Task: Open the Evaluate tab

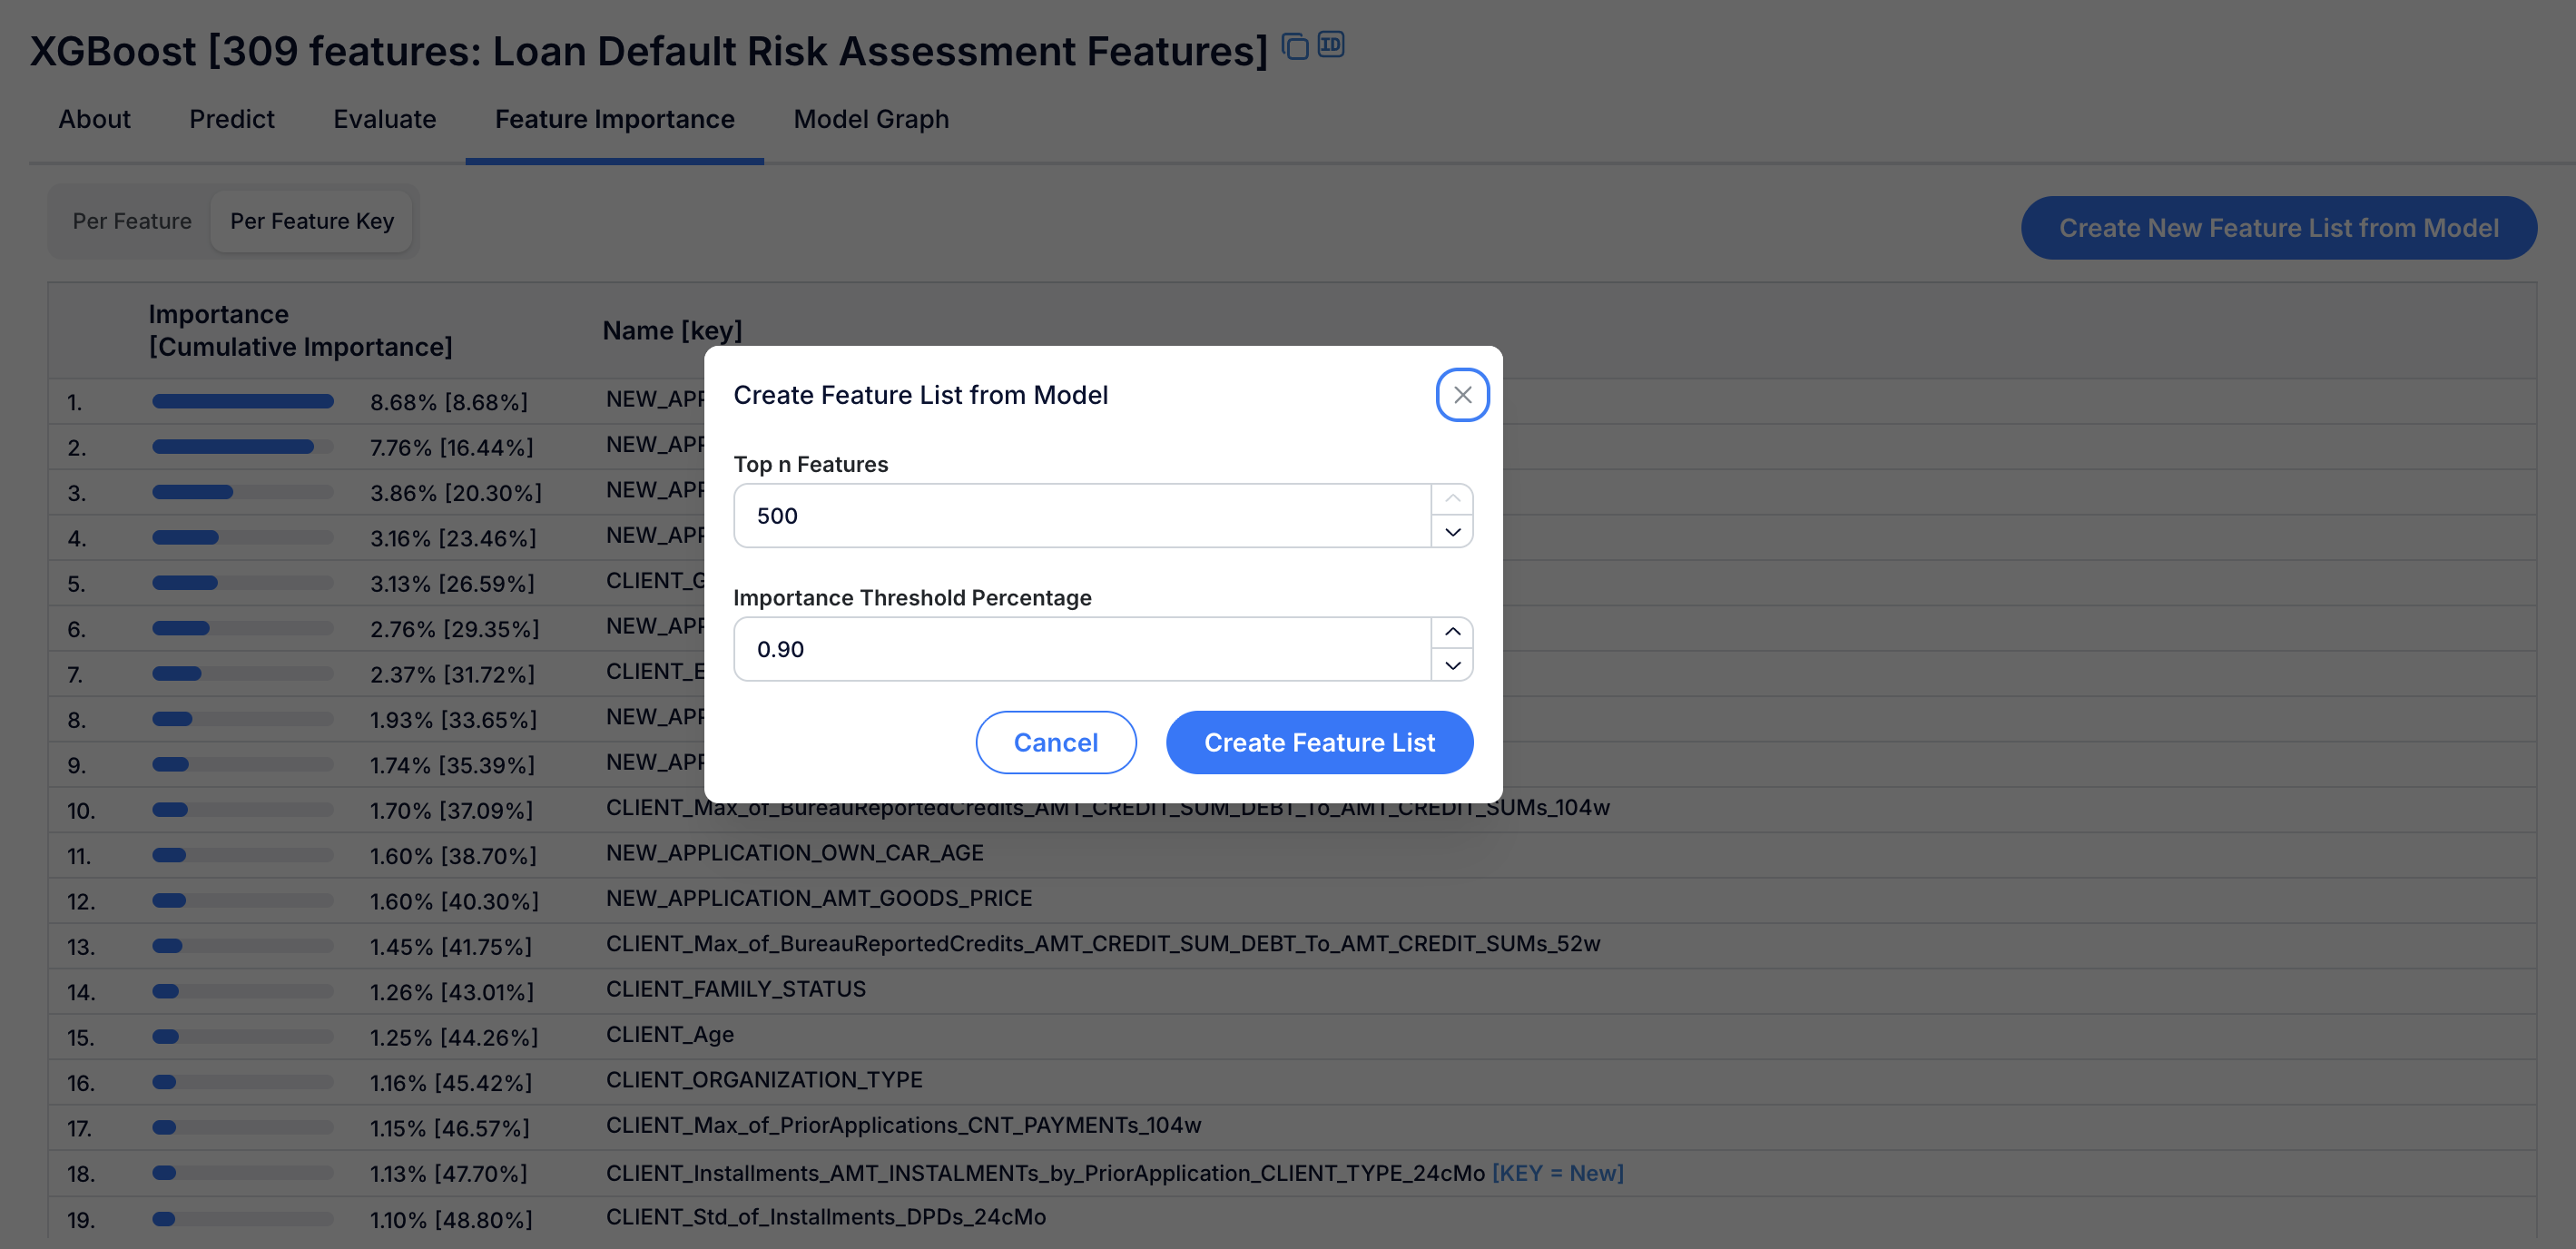Action: (384, 119)
